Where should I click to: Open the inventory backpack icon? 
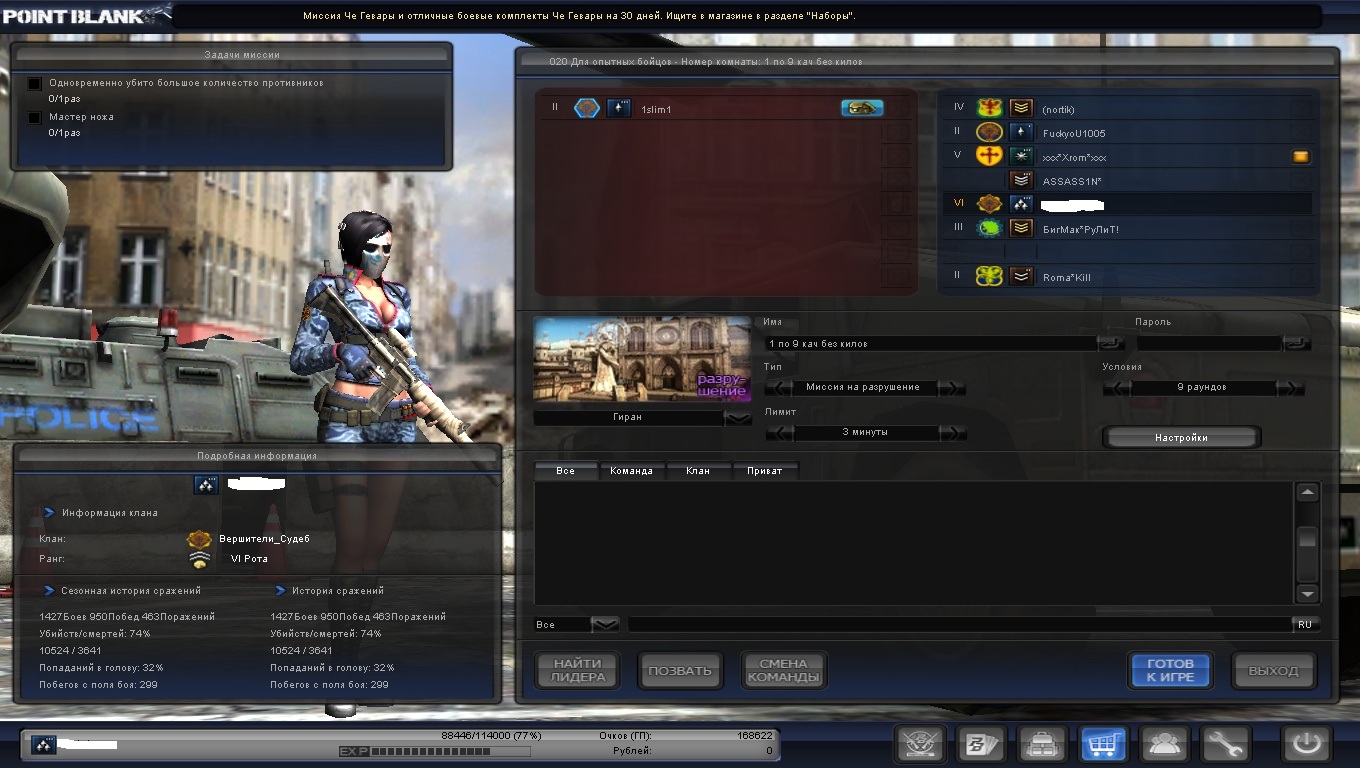pos(1042,744)
